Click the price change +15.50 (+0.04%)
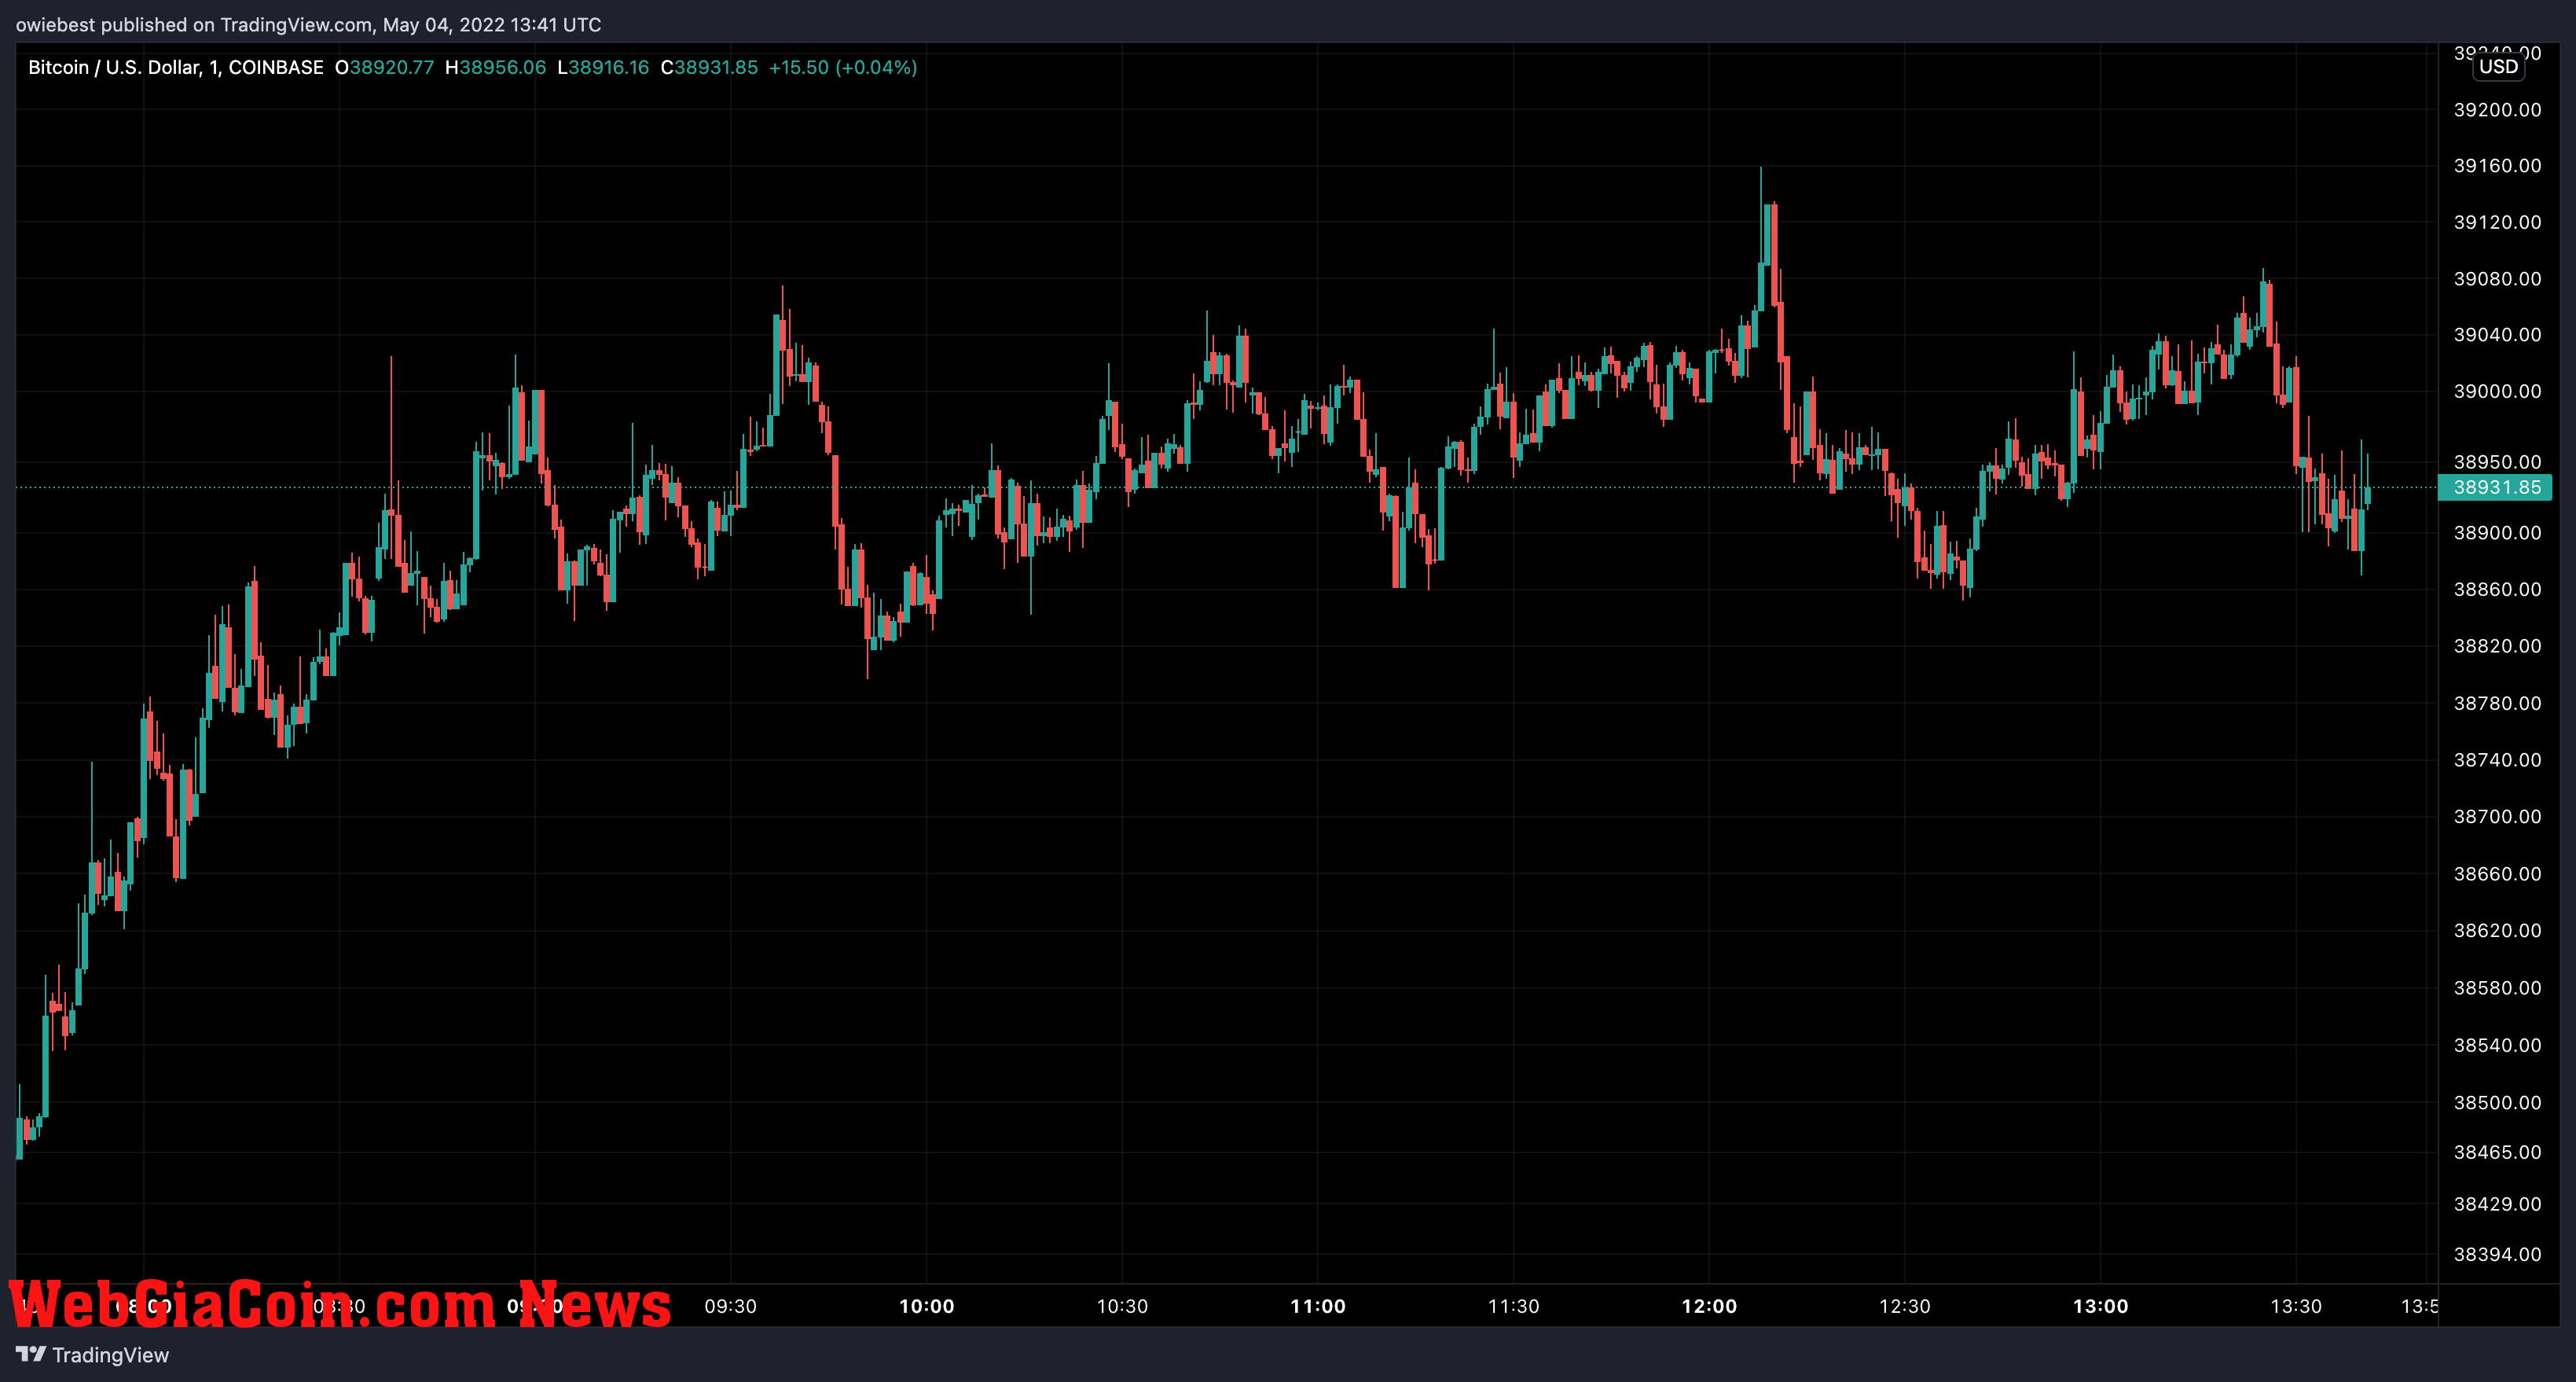 point(842,67)
